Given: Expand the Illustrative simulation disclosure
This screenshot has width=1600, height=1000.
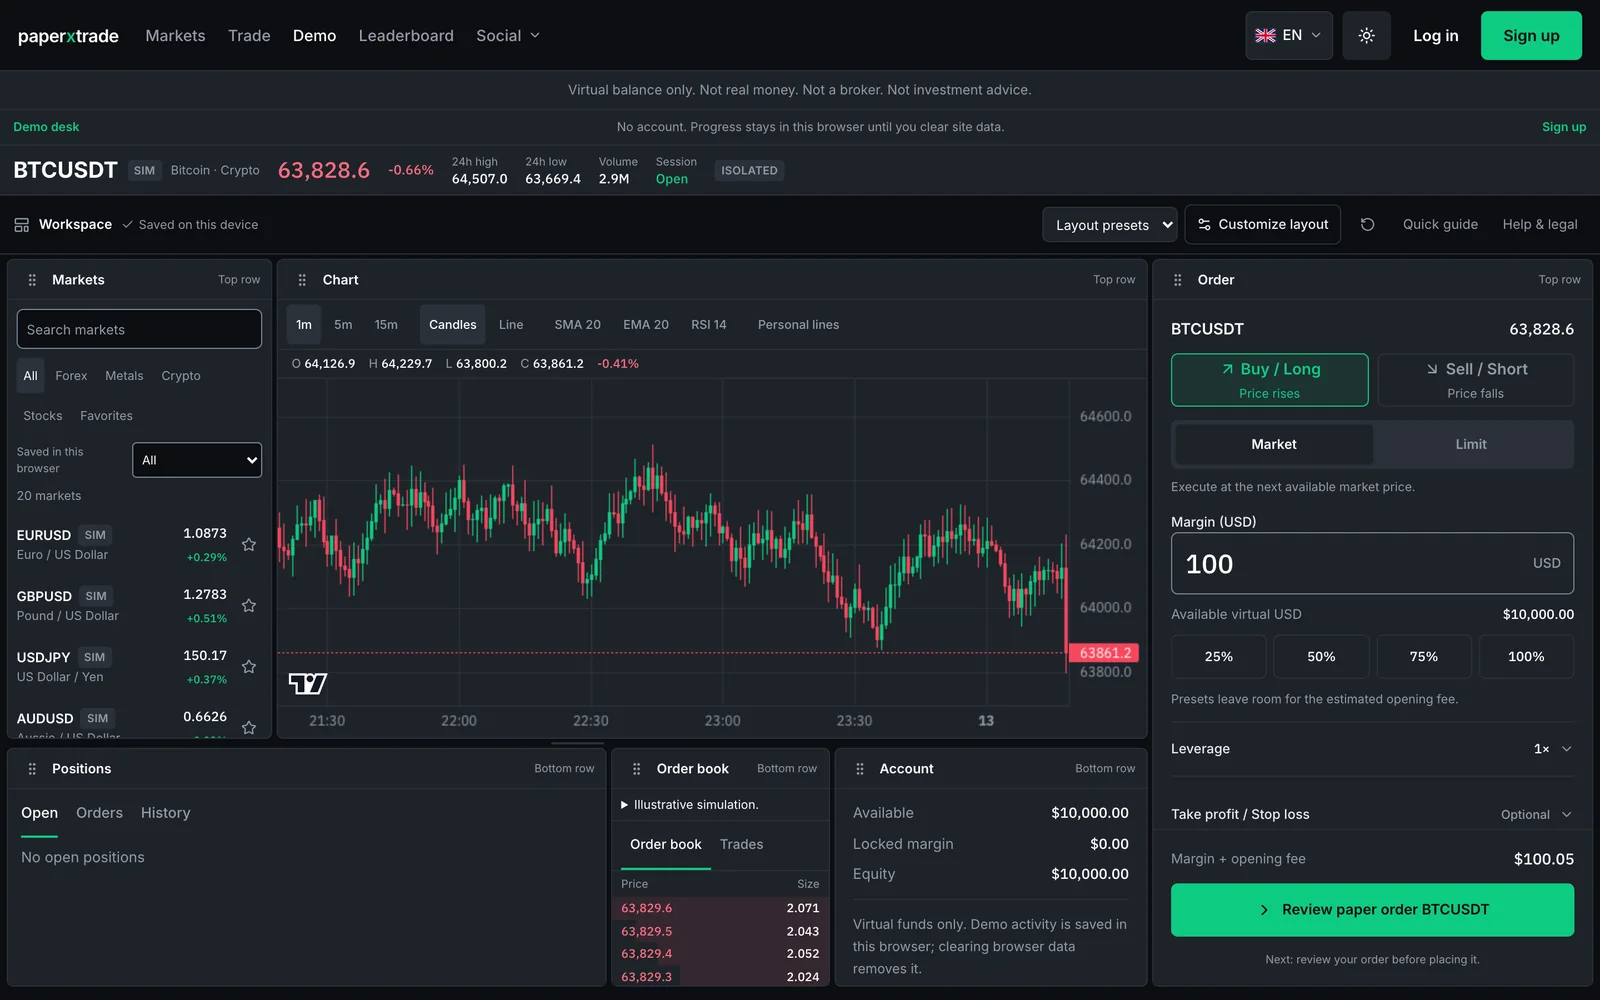Looking at the screenshot, I should click(690, 805).
